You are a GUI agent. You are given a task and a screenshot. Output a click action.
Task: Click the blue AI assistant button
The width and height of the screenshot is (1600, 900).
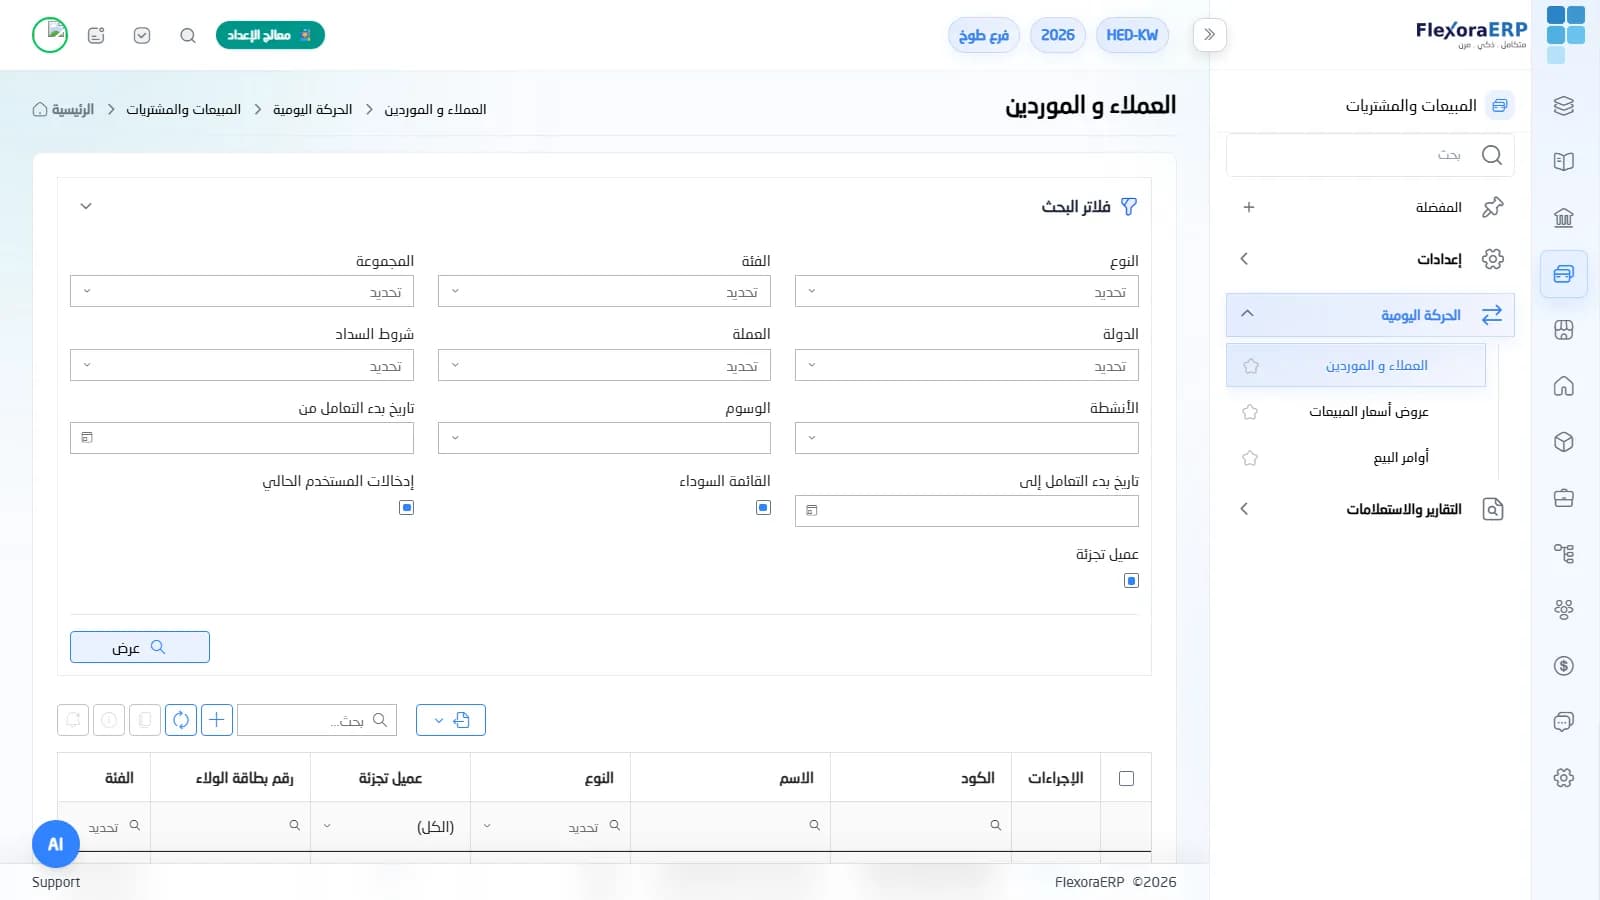(x=56, y=844)
